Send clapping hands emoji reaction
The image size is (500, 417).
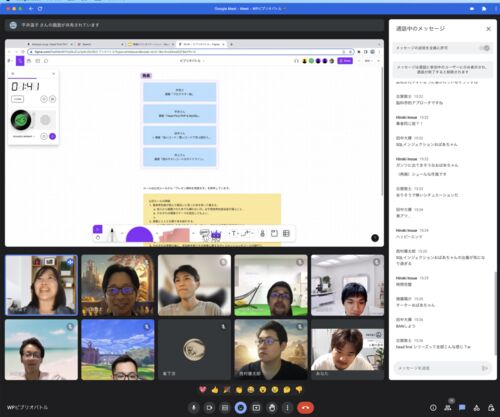click(239, 389)
